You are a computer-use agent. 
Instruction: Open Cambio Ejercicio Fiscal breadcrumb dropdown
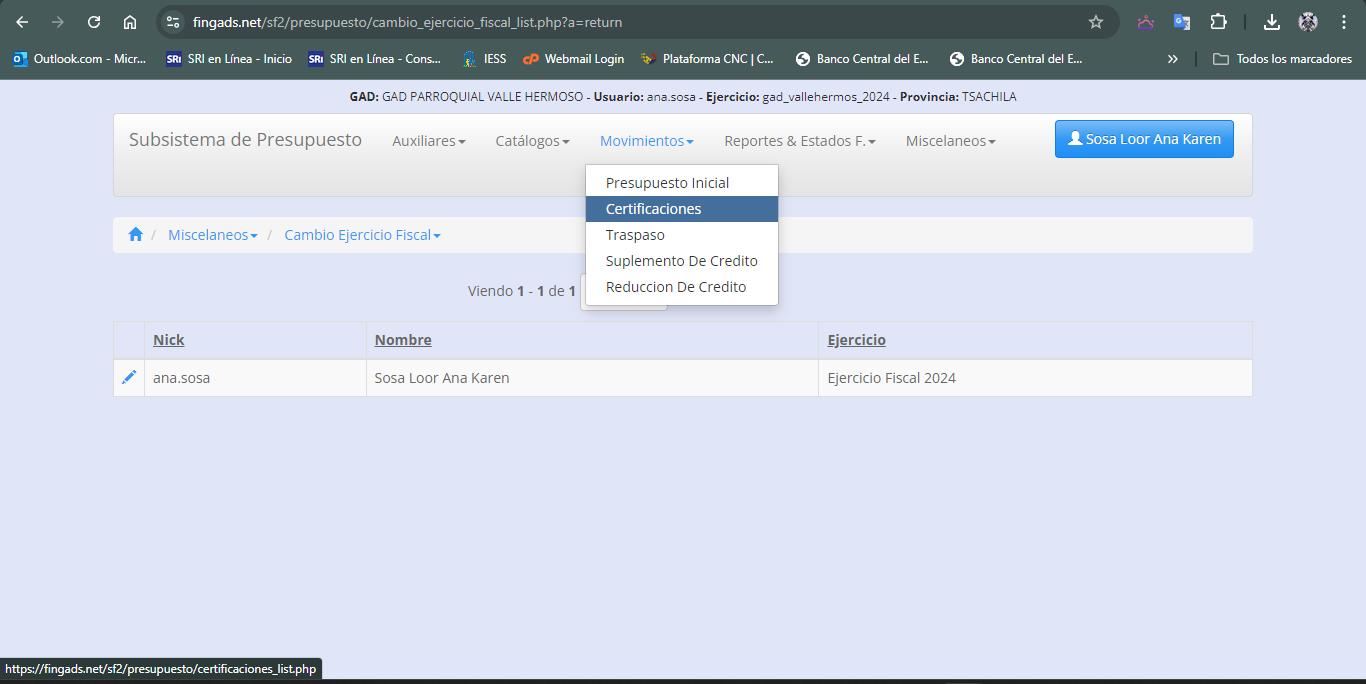click(362, 235)
